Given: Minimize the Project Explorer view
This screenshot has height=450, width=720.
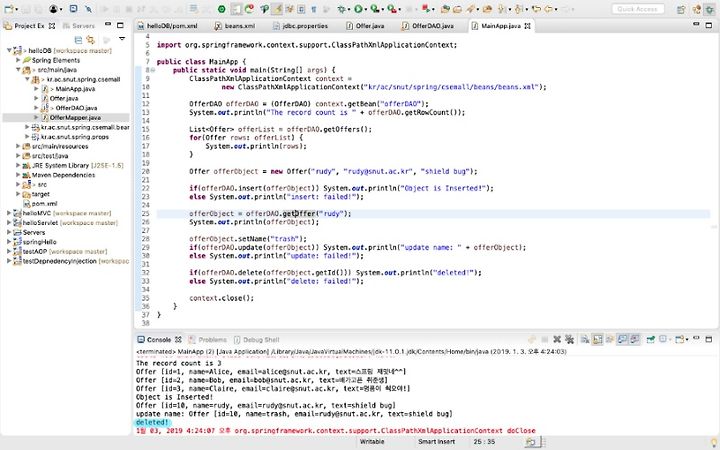Looking at the screenshot, I should [x=107, y=24].
